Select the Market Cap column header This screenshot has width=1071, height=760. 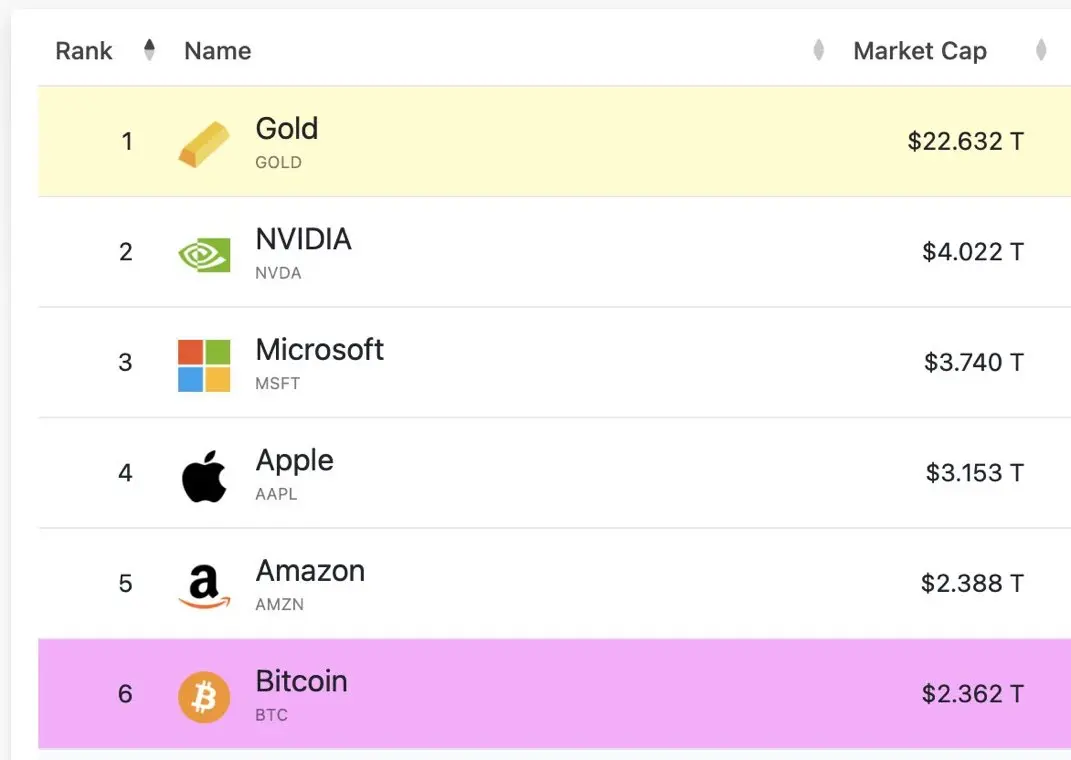point(920,51)
